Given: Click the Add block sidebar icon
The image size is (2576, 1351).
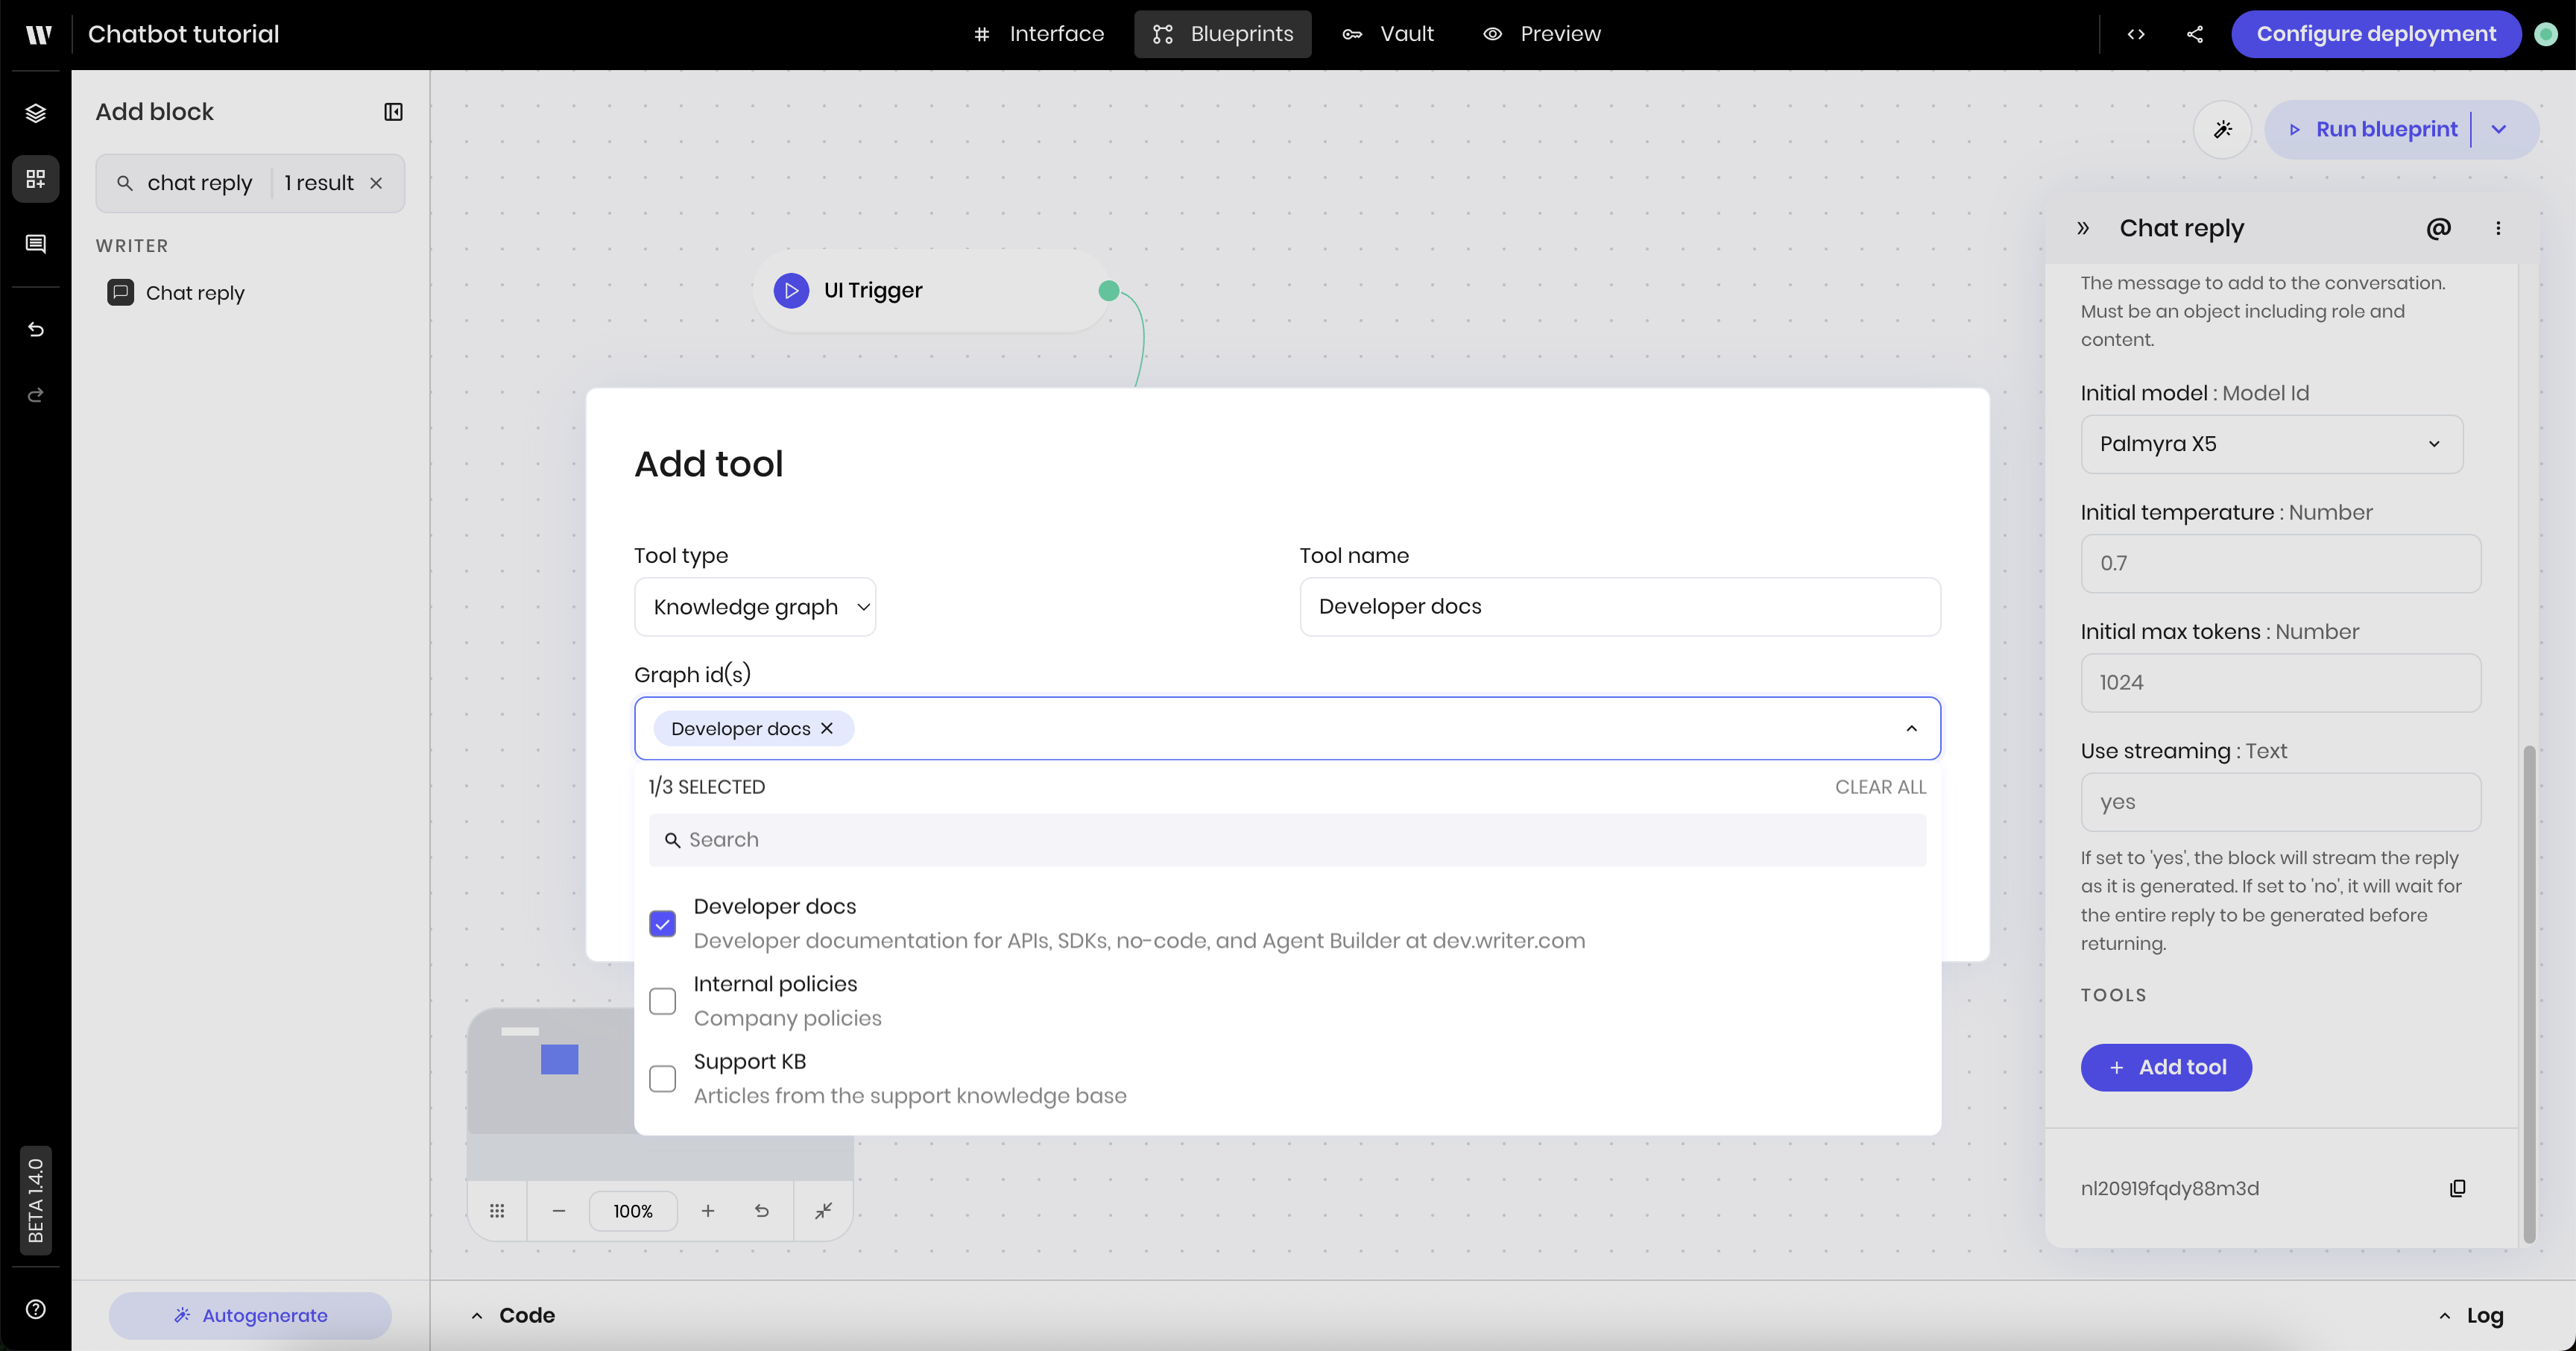Looking at the screenshot, I should click(x=36, y=179).
